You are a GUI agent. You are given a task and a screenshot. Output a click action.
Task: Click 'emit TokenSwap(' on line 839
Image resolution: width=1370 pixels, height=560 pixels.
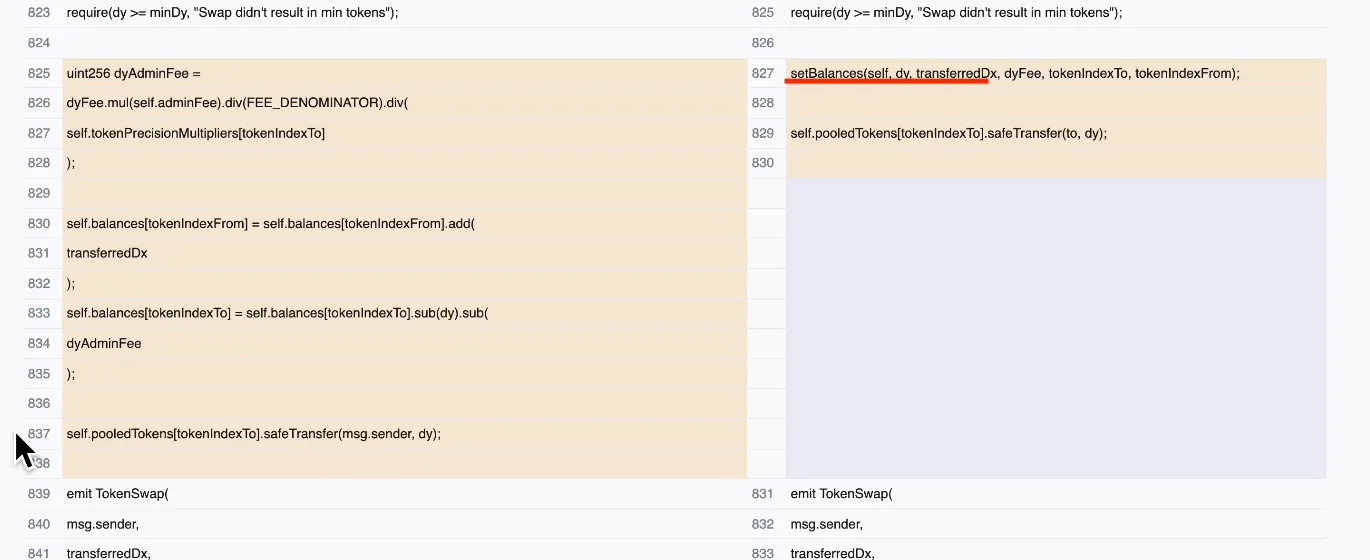(x=118, y=493)
